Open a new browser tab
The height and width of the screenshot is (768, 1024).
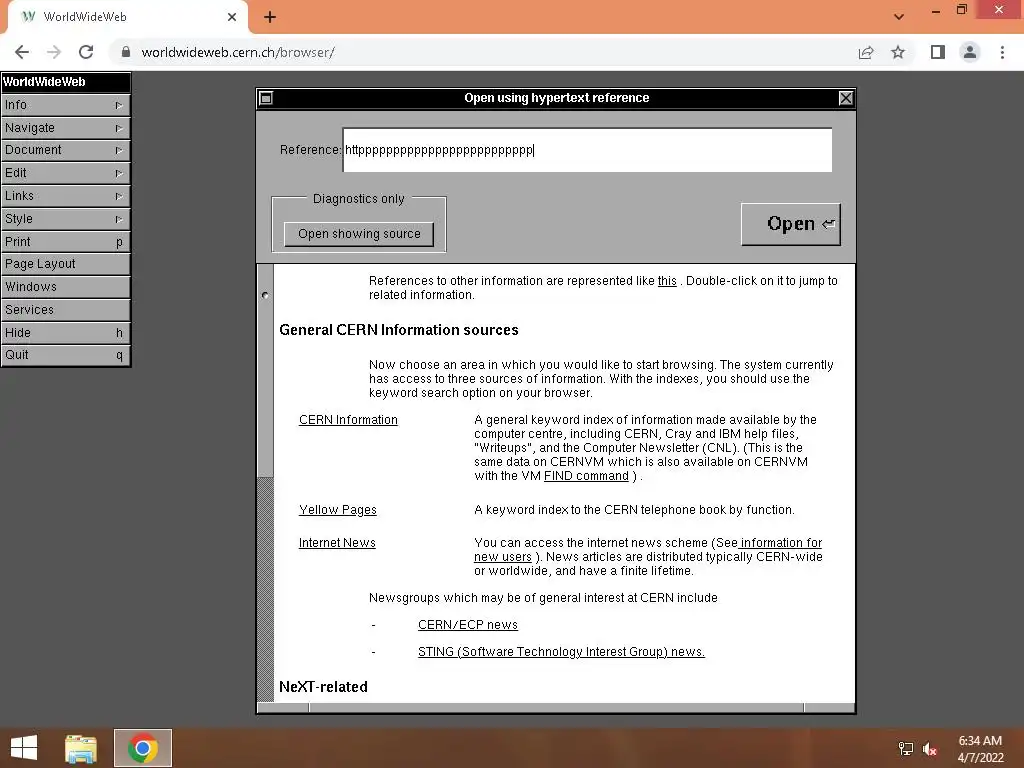pyautogui.click(x=270, y=17)
